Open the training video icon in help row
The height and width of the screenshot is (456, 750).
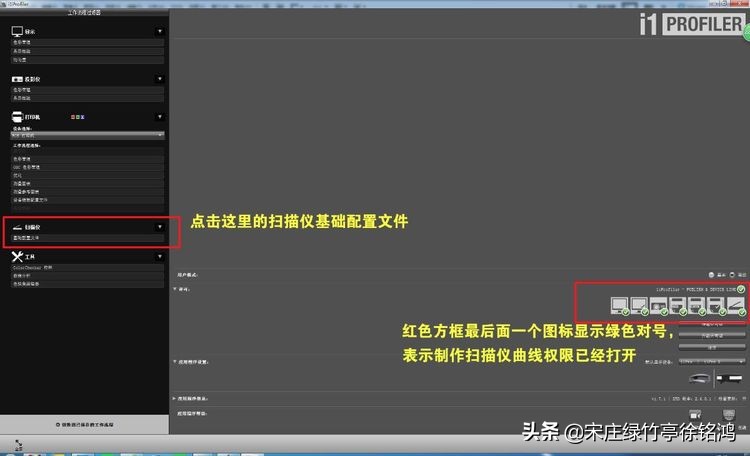pyautogui.click(x=695, y=414)
